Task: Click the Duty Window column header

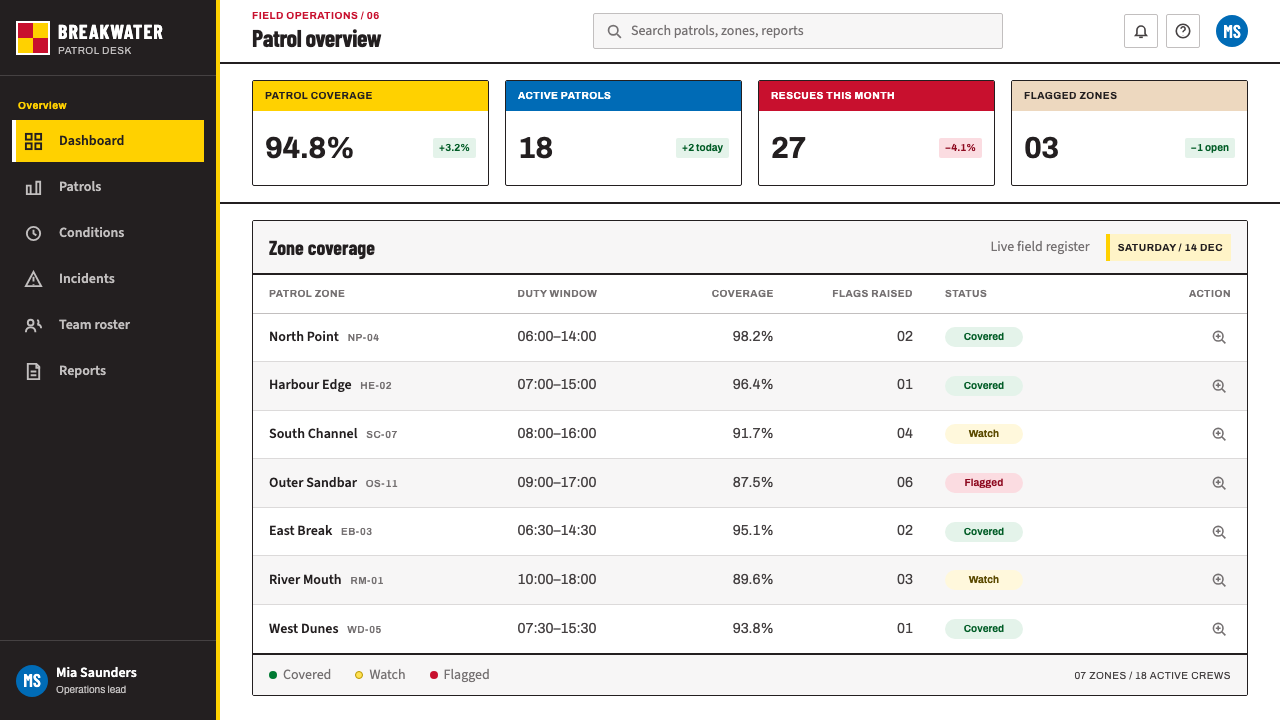Action: [x=557, y=294]
